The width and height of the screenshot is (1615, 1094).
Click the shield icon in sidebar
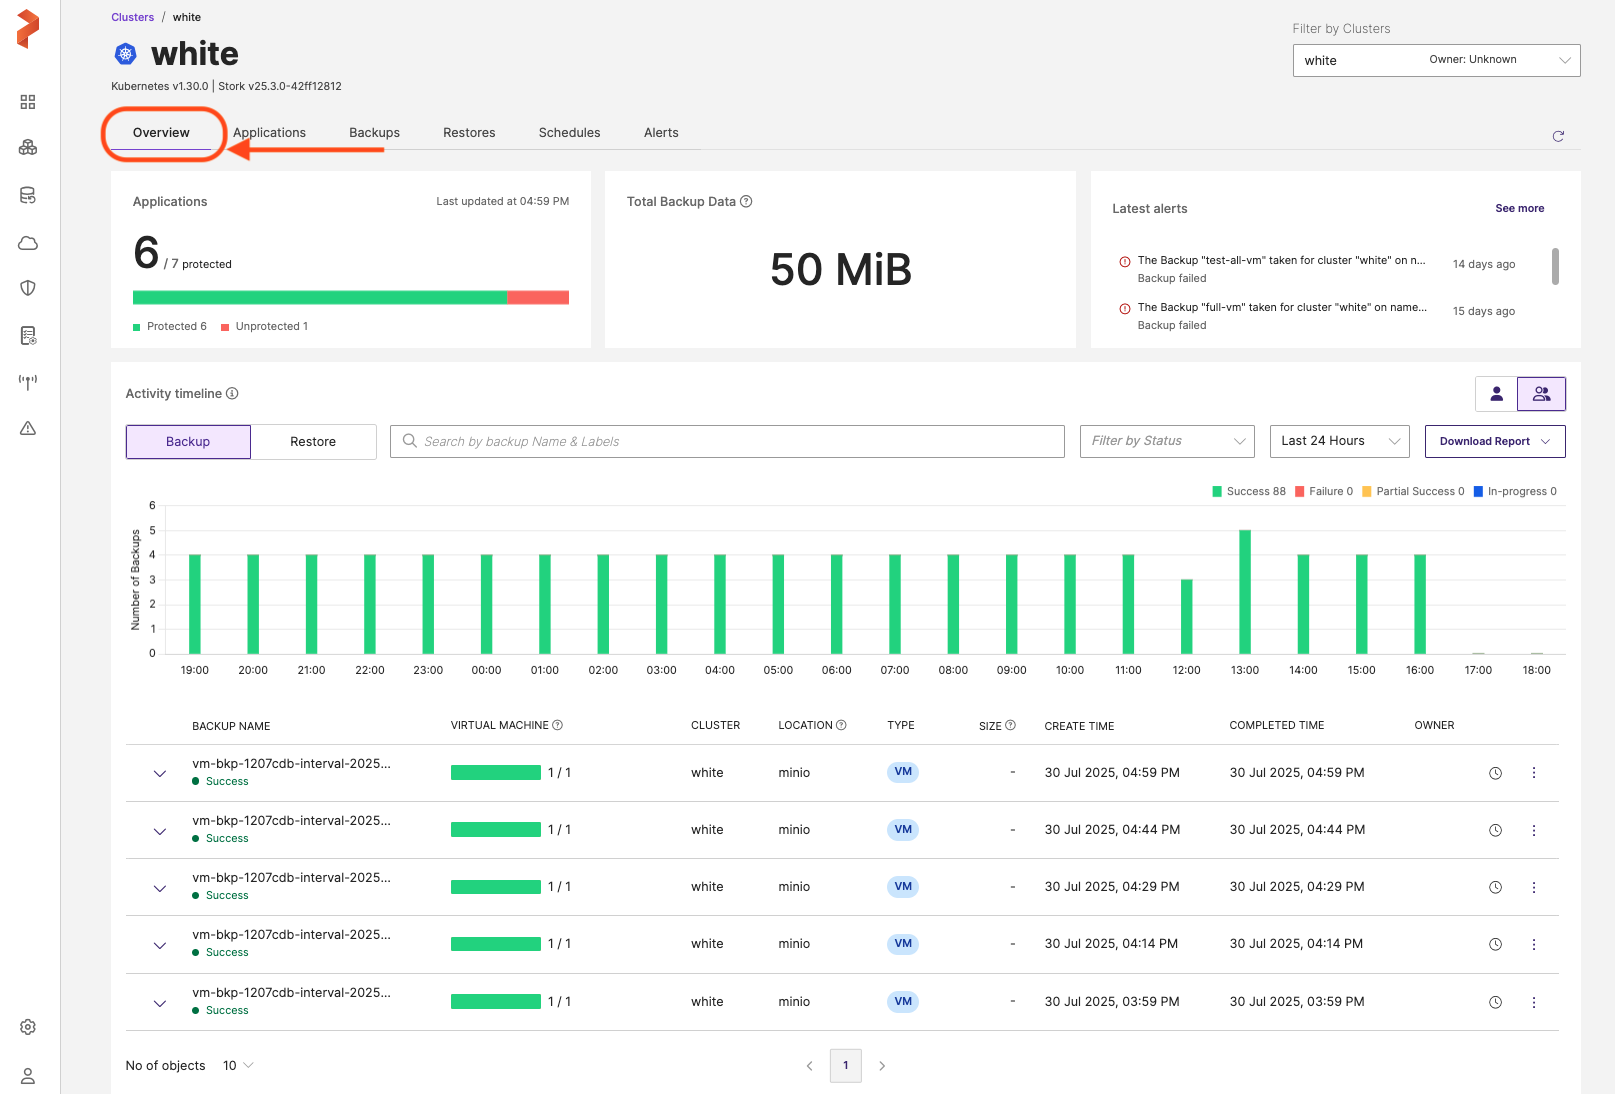28,288
